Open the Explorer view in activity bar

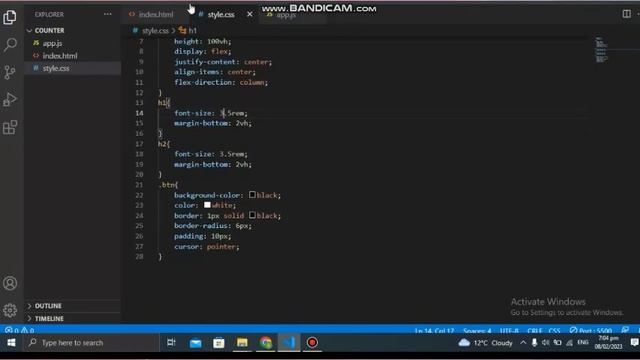pos(10,17)
